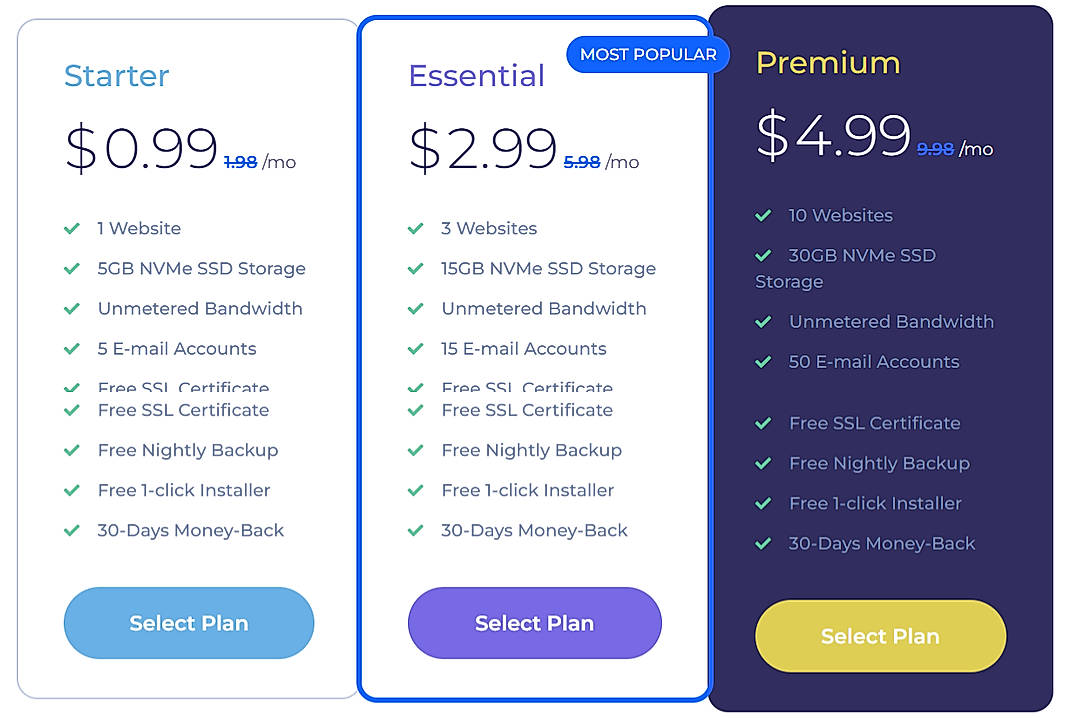
Task: Click Free SSL Certificate in the Essential plan
Action: 527,410
